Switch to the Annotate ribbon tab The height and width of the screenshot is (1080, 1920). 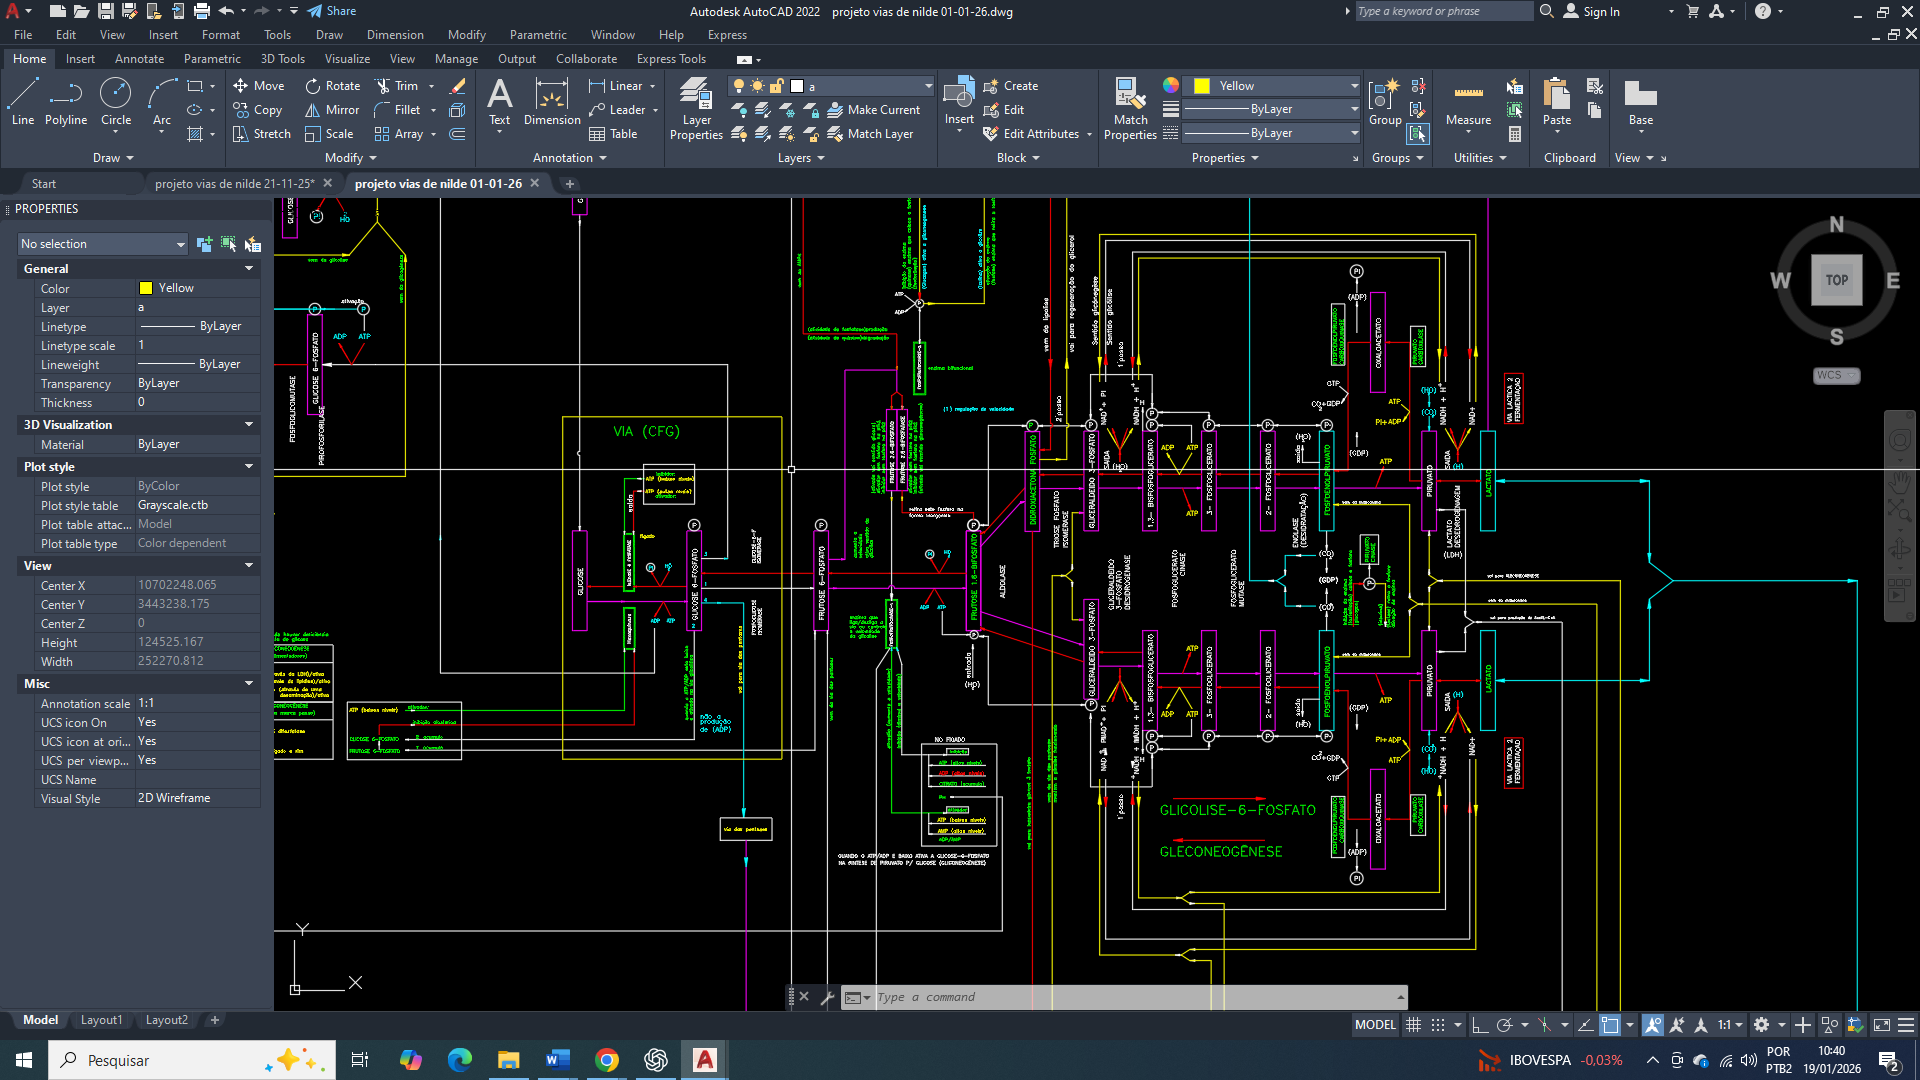tap(139, 59)
